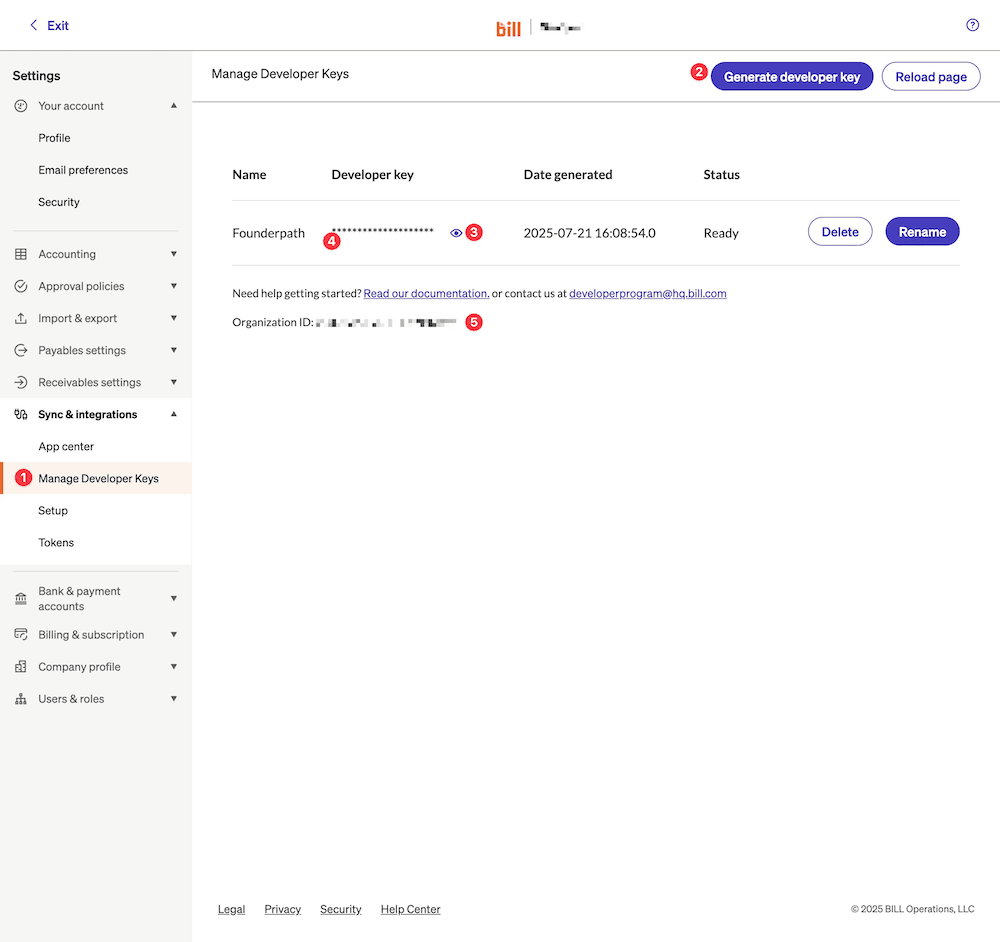Reveal the hidden Founderpath developer key

point(456,232)
